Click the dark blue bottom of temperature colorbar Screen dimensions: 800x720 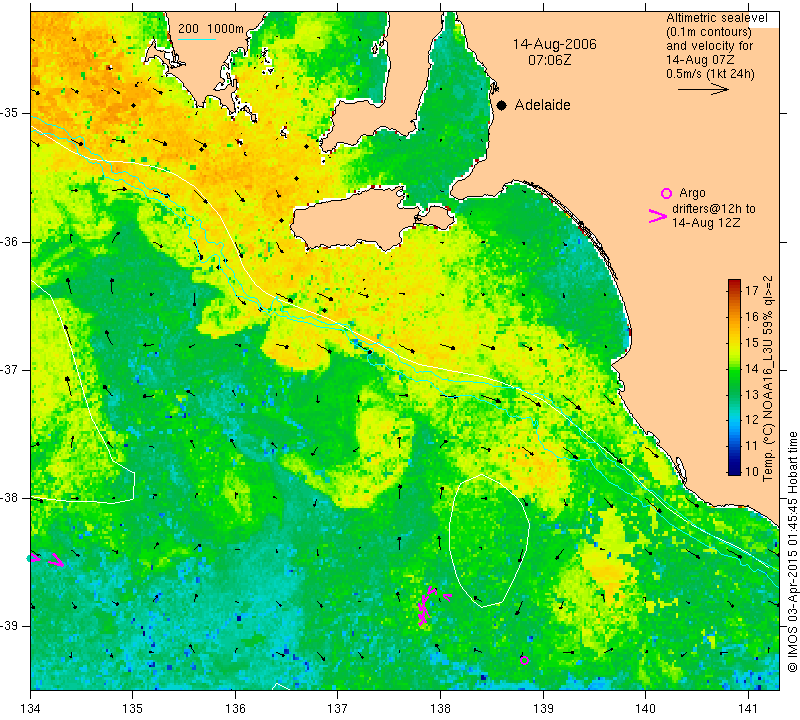click(734, 470)
